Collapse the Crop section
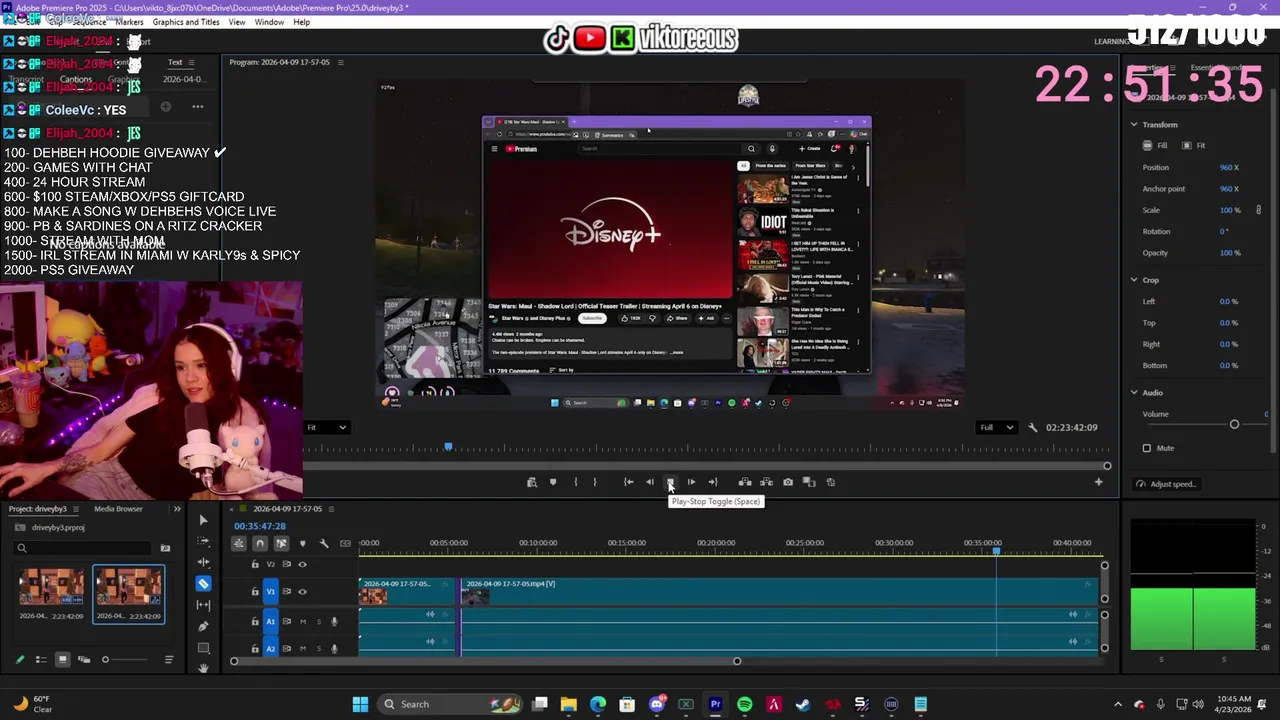This screenshot has width=1280, height=720. pos(1134,280)
